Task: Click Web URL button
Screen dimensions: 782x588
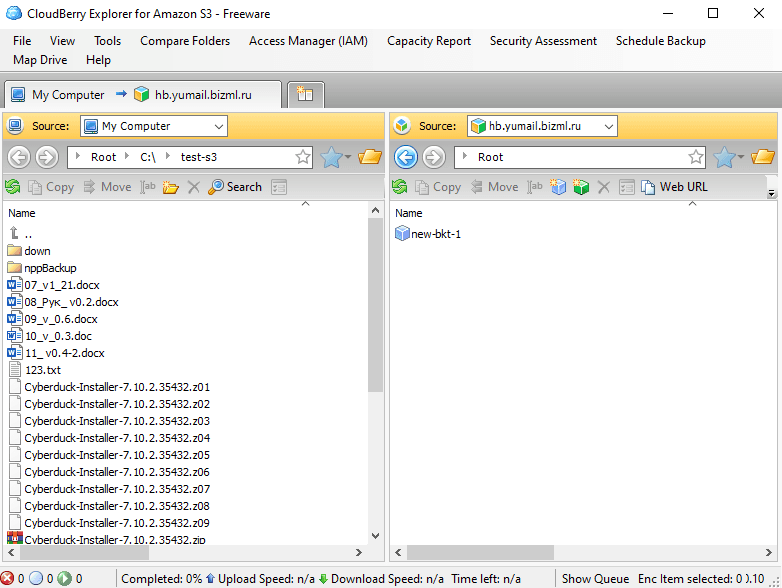Action: 674,187
